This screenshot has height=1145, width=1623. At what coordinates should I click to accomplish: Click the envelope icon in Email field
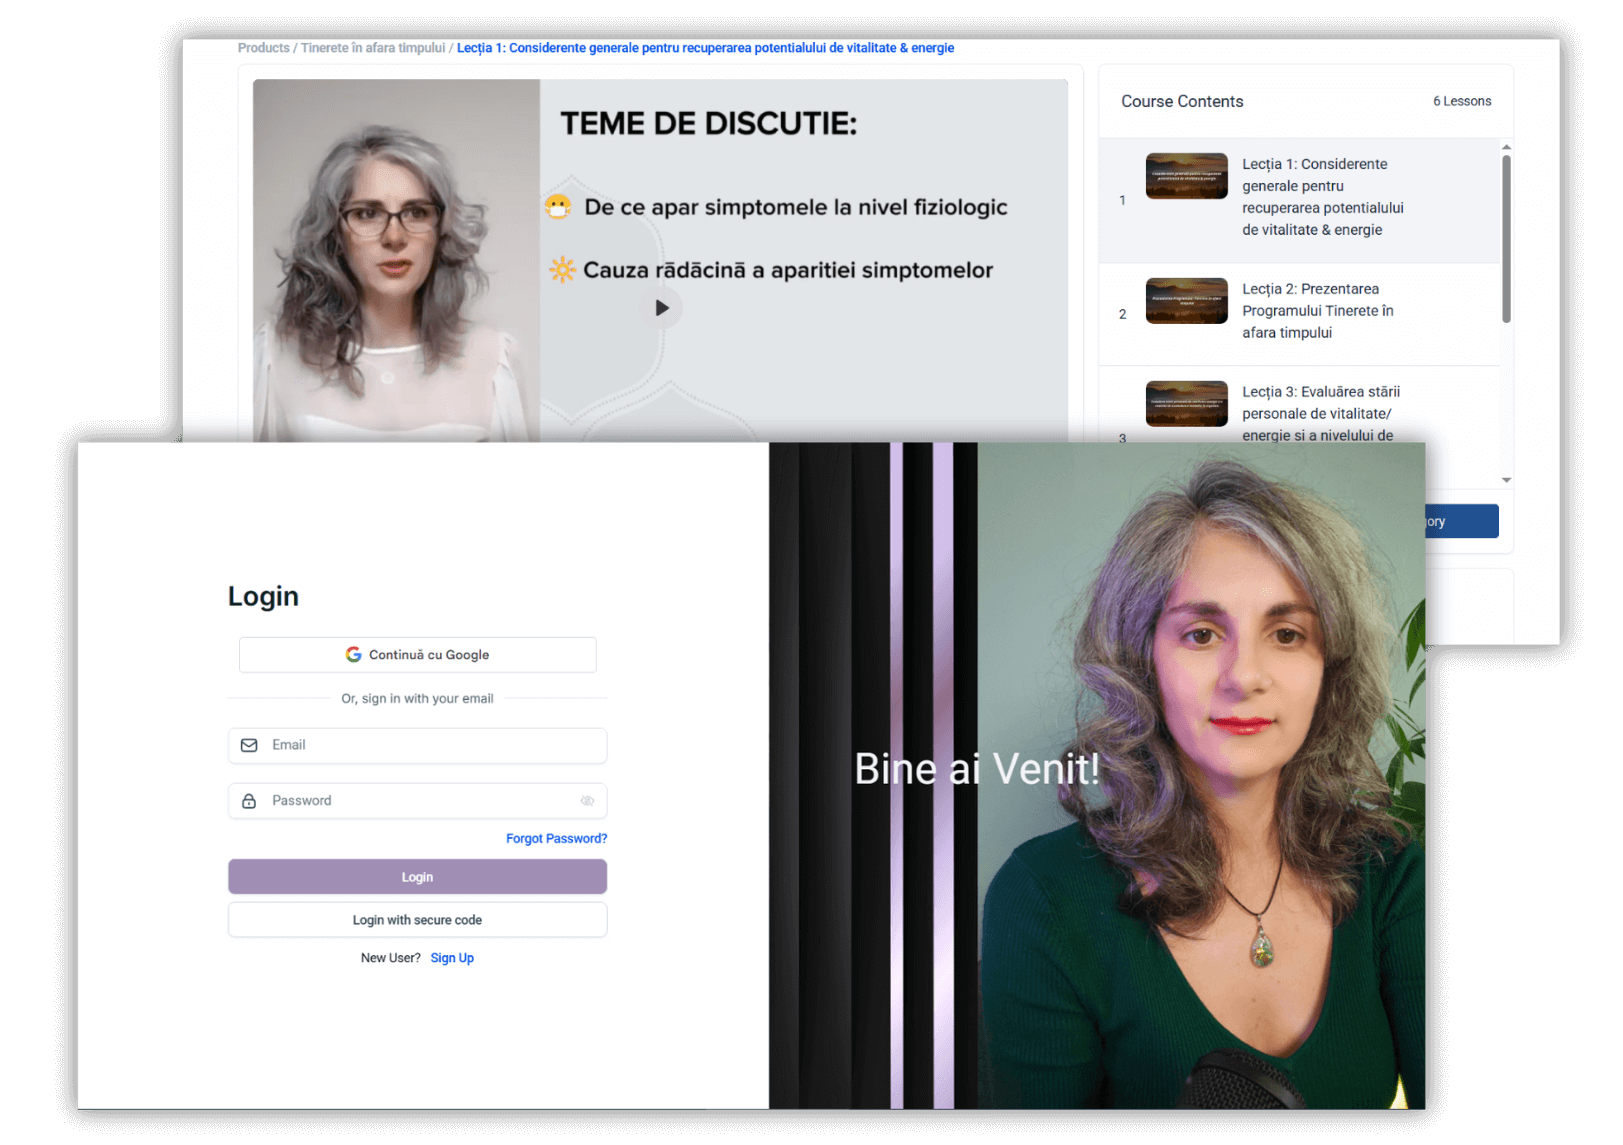click(x=249, y=745)
